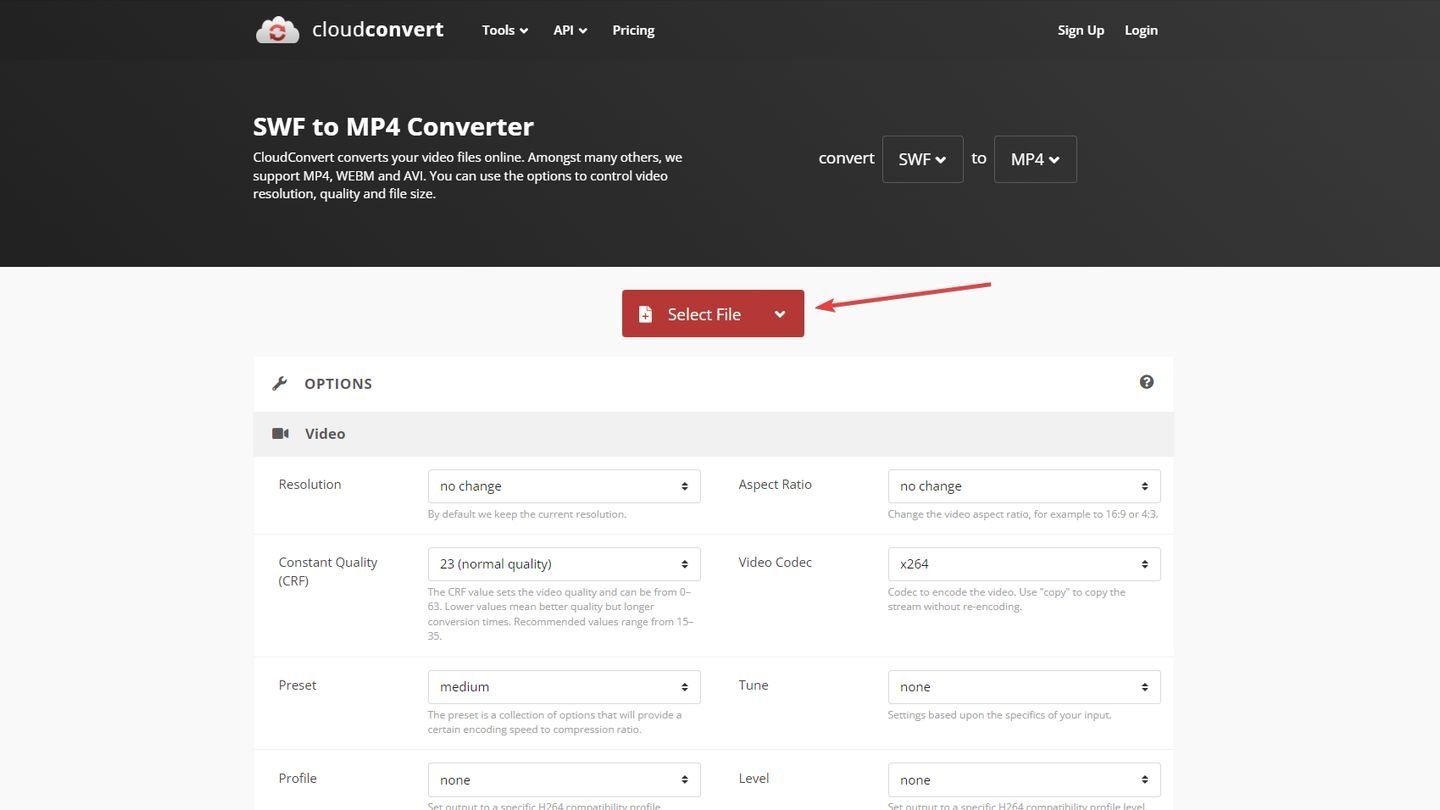Screen dimensions: 1440x810
Task: Open the Level dropdown
Action: (x=1024, y=780)
